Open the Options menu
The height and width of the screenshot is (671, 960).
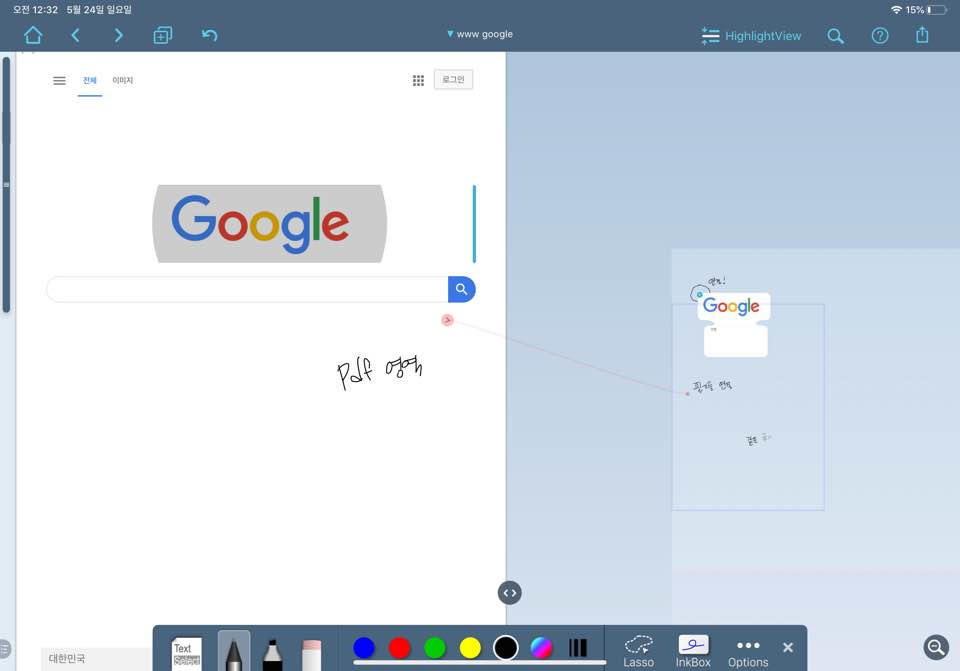748,653
